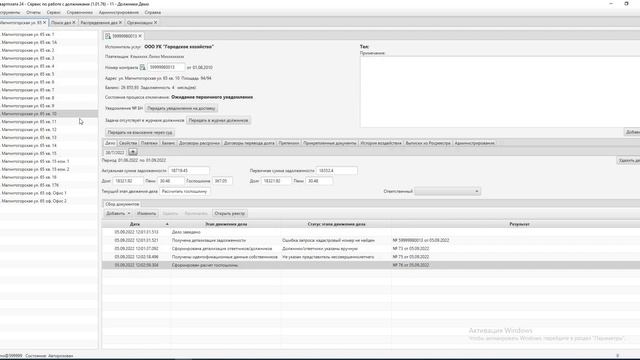Image resolution: width=640 pixels, height=360 pixels.
Task: Expand the Добавить dropdown button
Action: pos(129,213)
